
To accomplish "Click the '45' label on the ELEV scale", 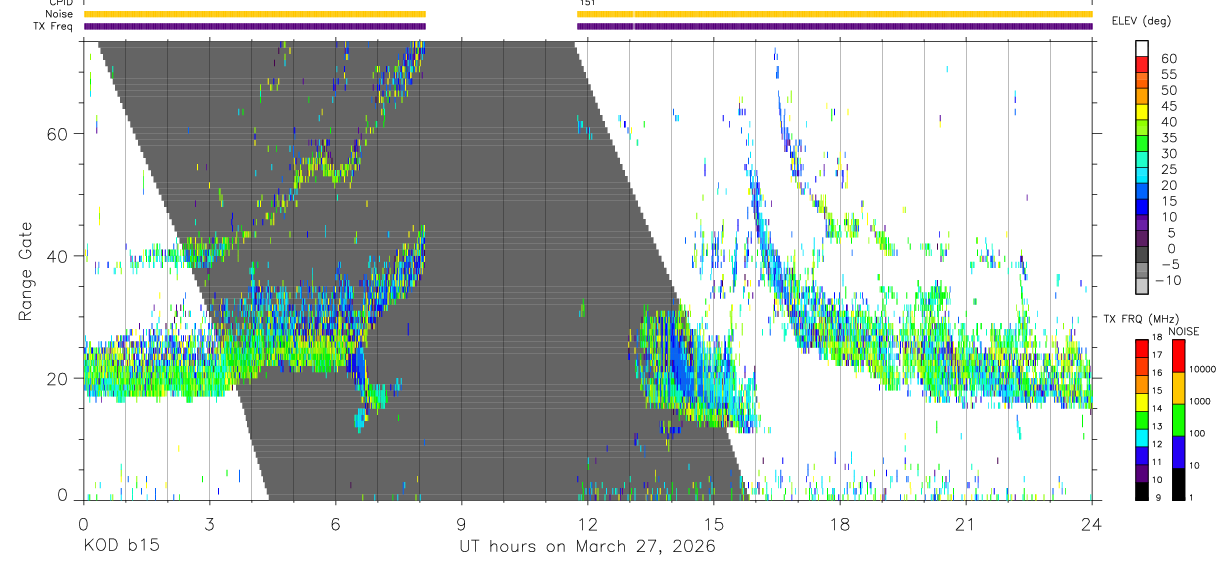I will click(1169, 106).
